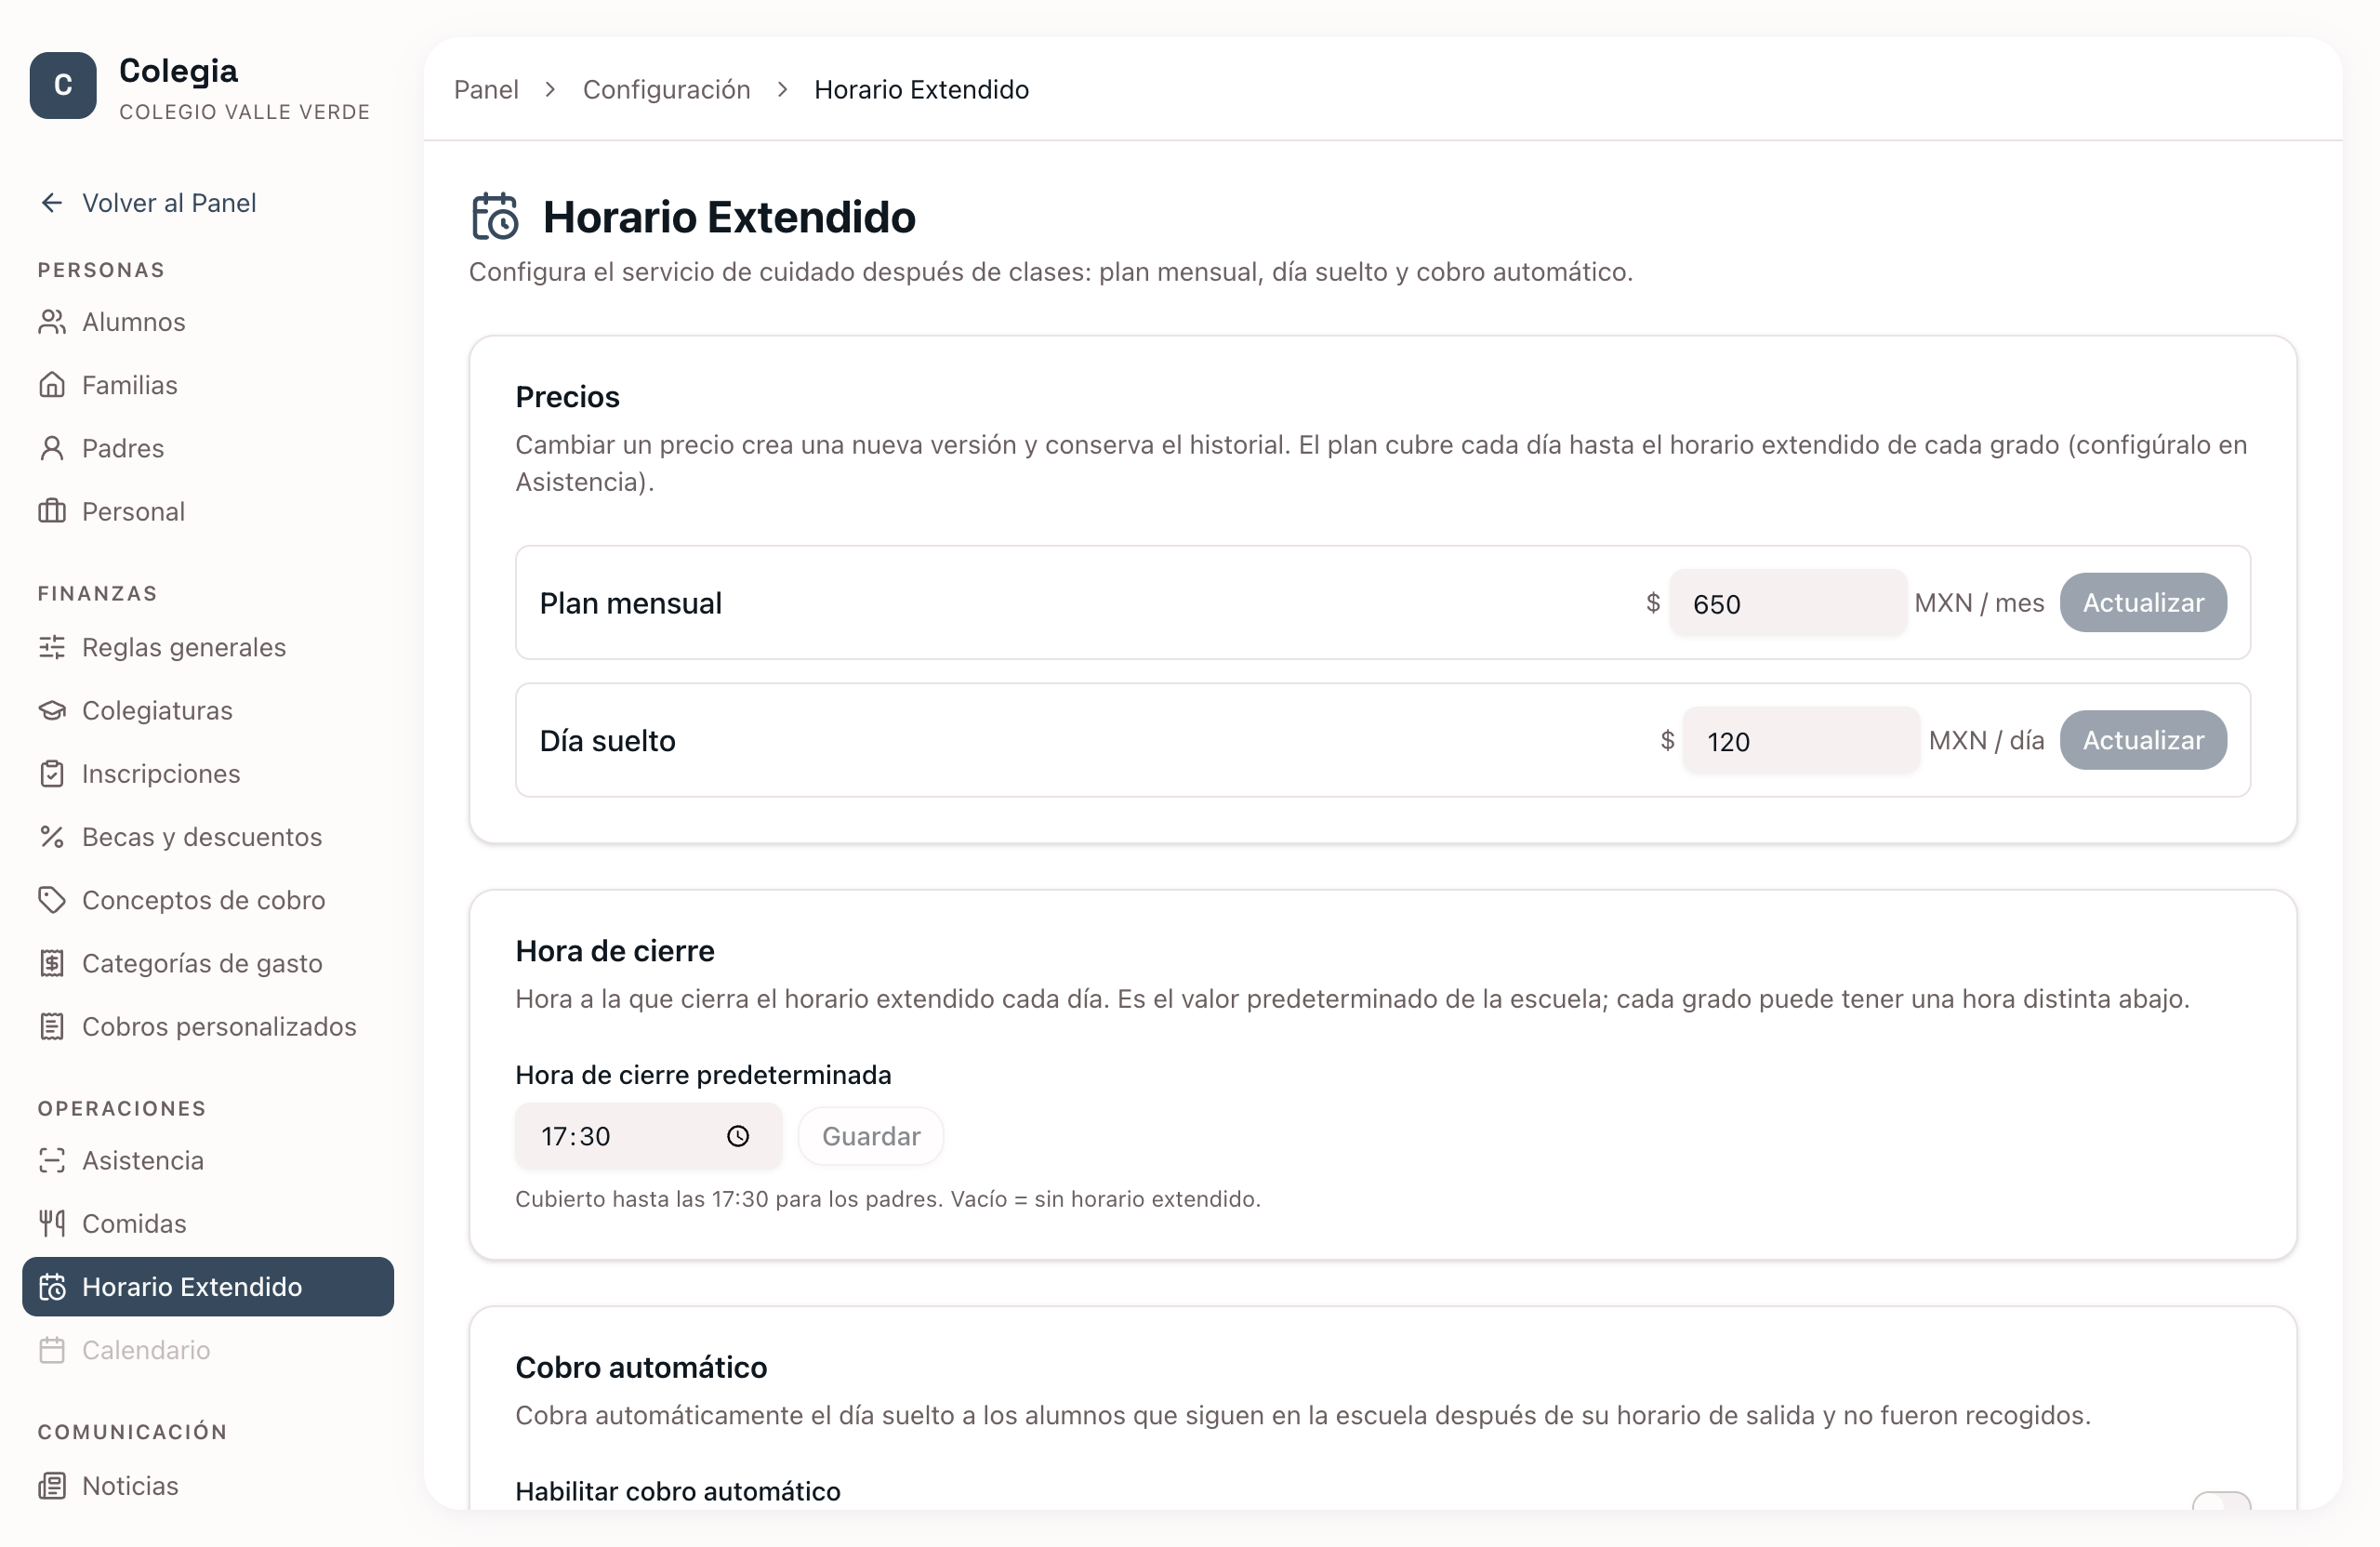Click Configuración in the breadcrumb
The height and width of the screenshot is (1547, 2380).
(x=667, y=90)
